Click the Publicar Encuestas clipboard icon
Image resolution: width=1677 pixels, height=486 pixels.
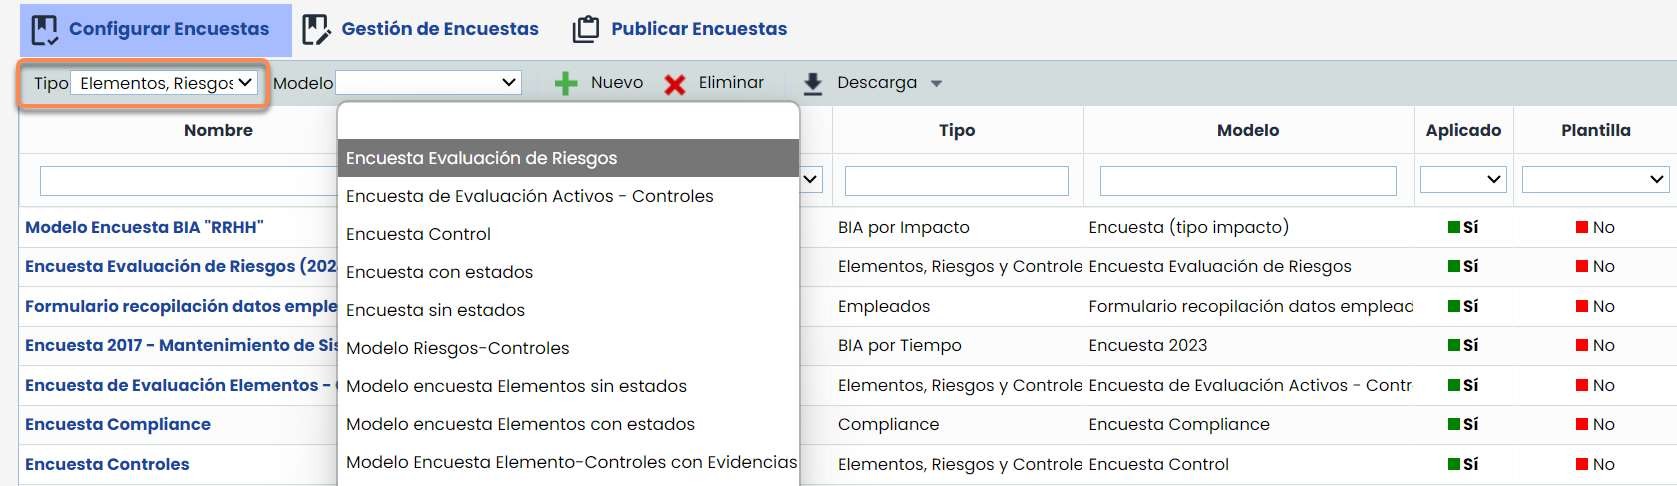pyautogui.click(x=586, y=30)
